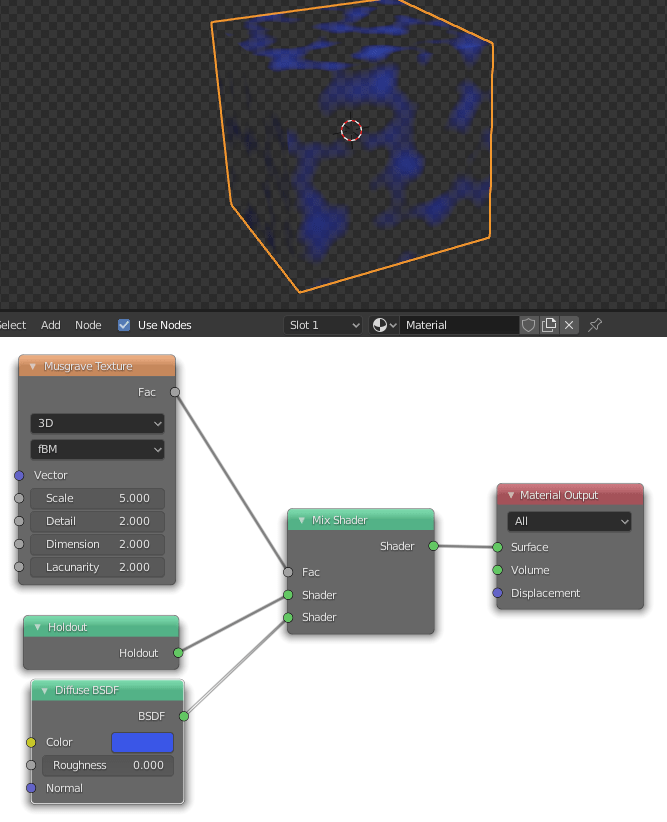The width and height of the screenshot is (667, 822).
Task: Click the Holdout output socket
Action: 178,653
